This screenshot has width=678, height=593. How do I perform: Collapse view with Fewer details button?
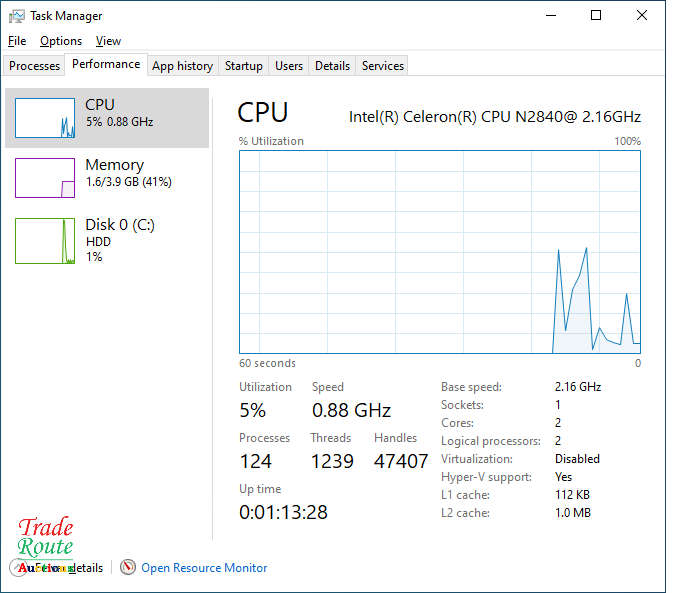coord(57,567)
